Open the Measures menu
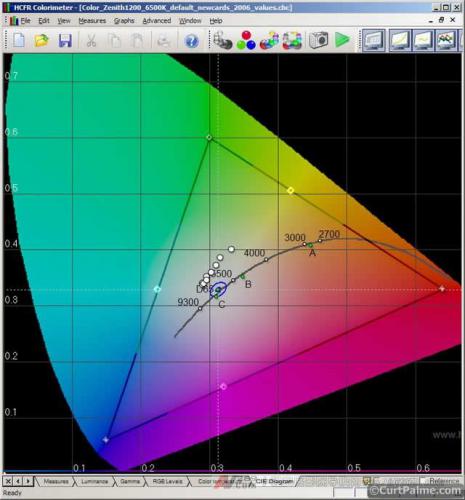The width and height of the screenshot is (465, 500). 92,21
